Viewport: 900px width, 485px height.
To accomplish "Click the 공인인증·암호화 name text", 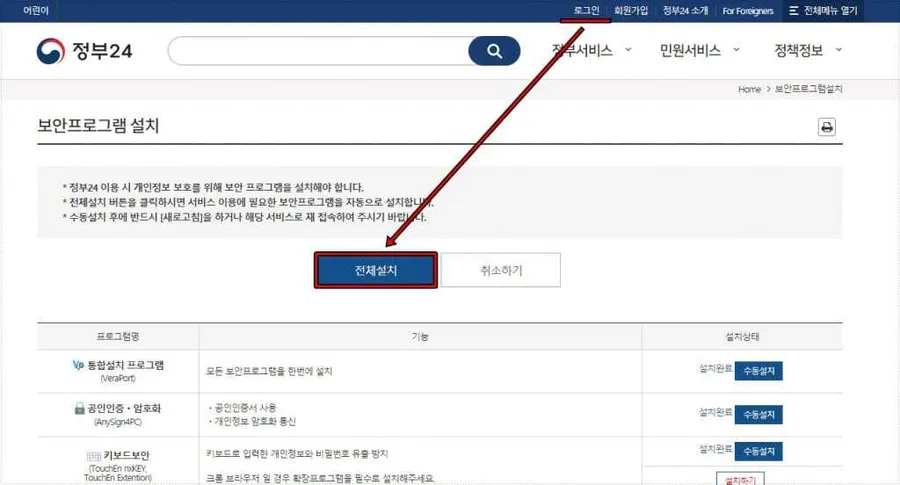I will click(x=124, y=408).
